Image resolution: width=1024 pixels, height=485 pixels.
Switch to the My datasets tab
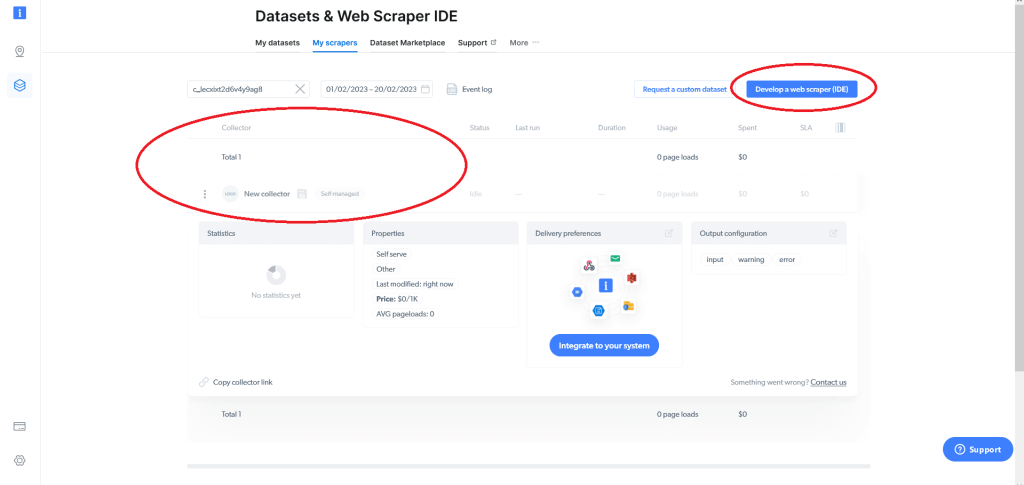coord(275,43)
